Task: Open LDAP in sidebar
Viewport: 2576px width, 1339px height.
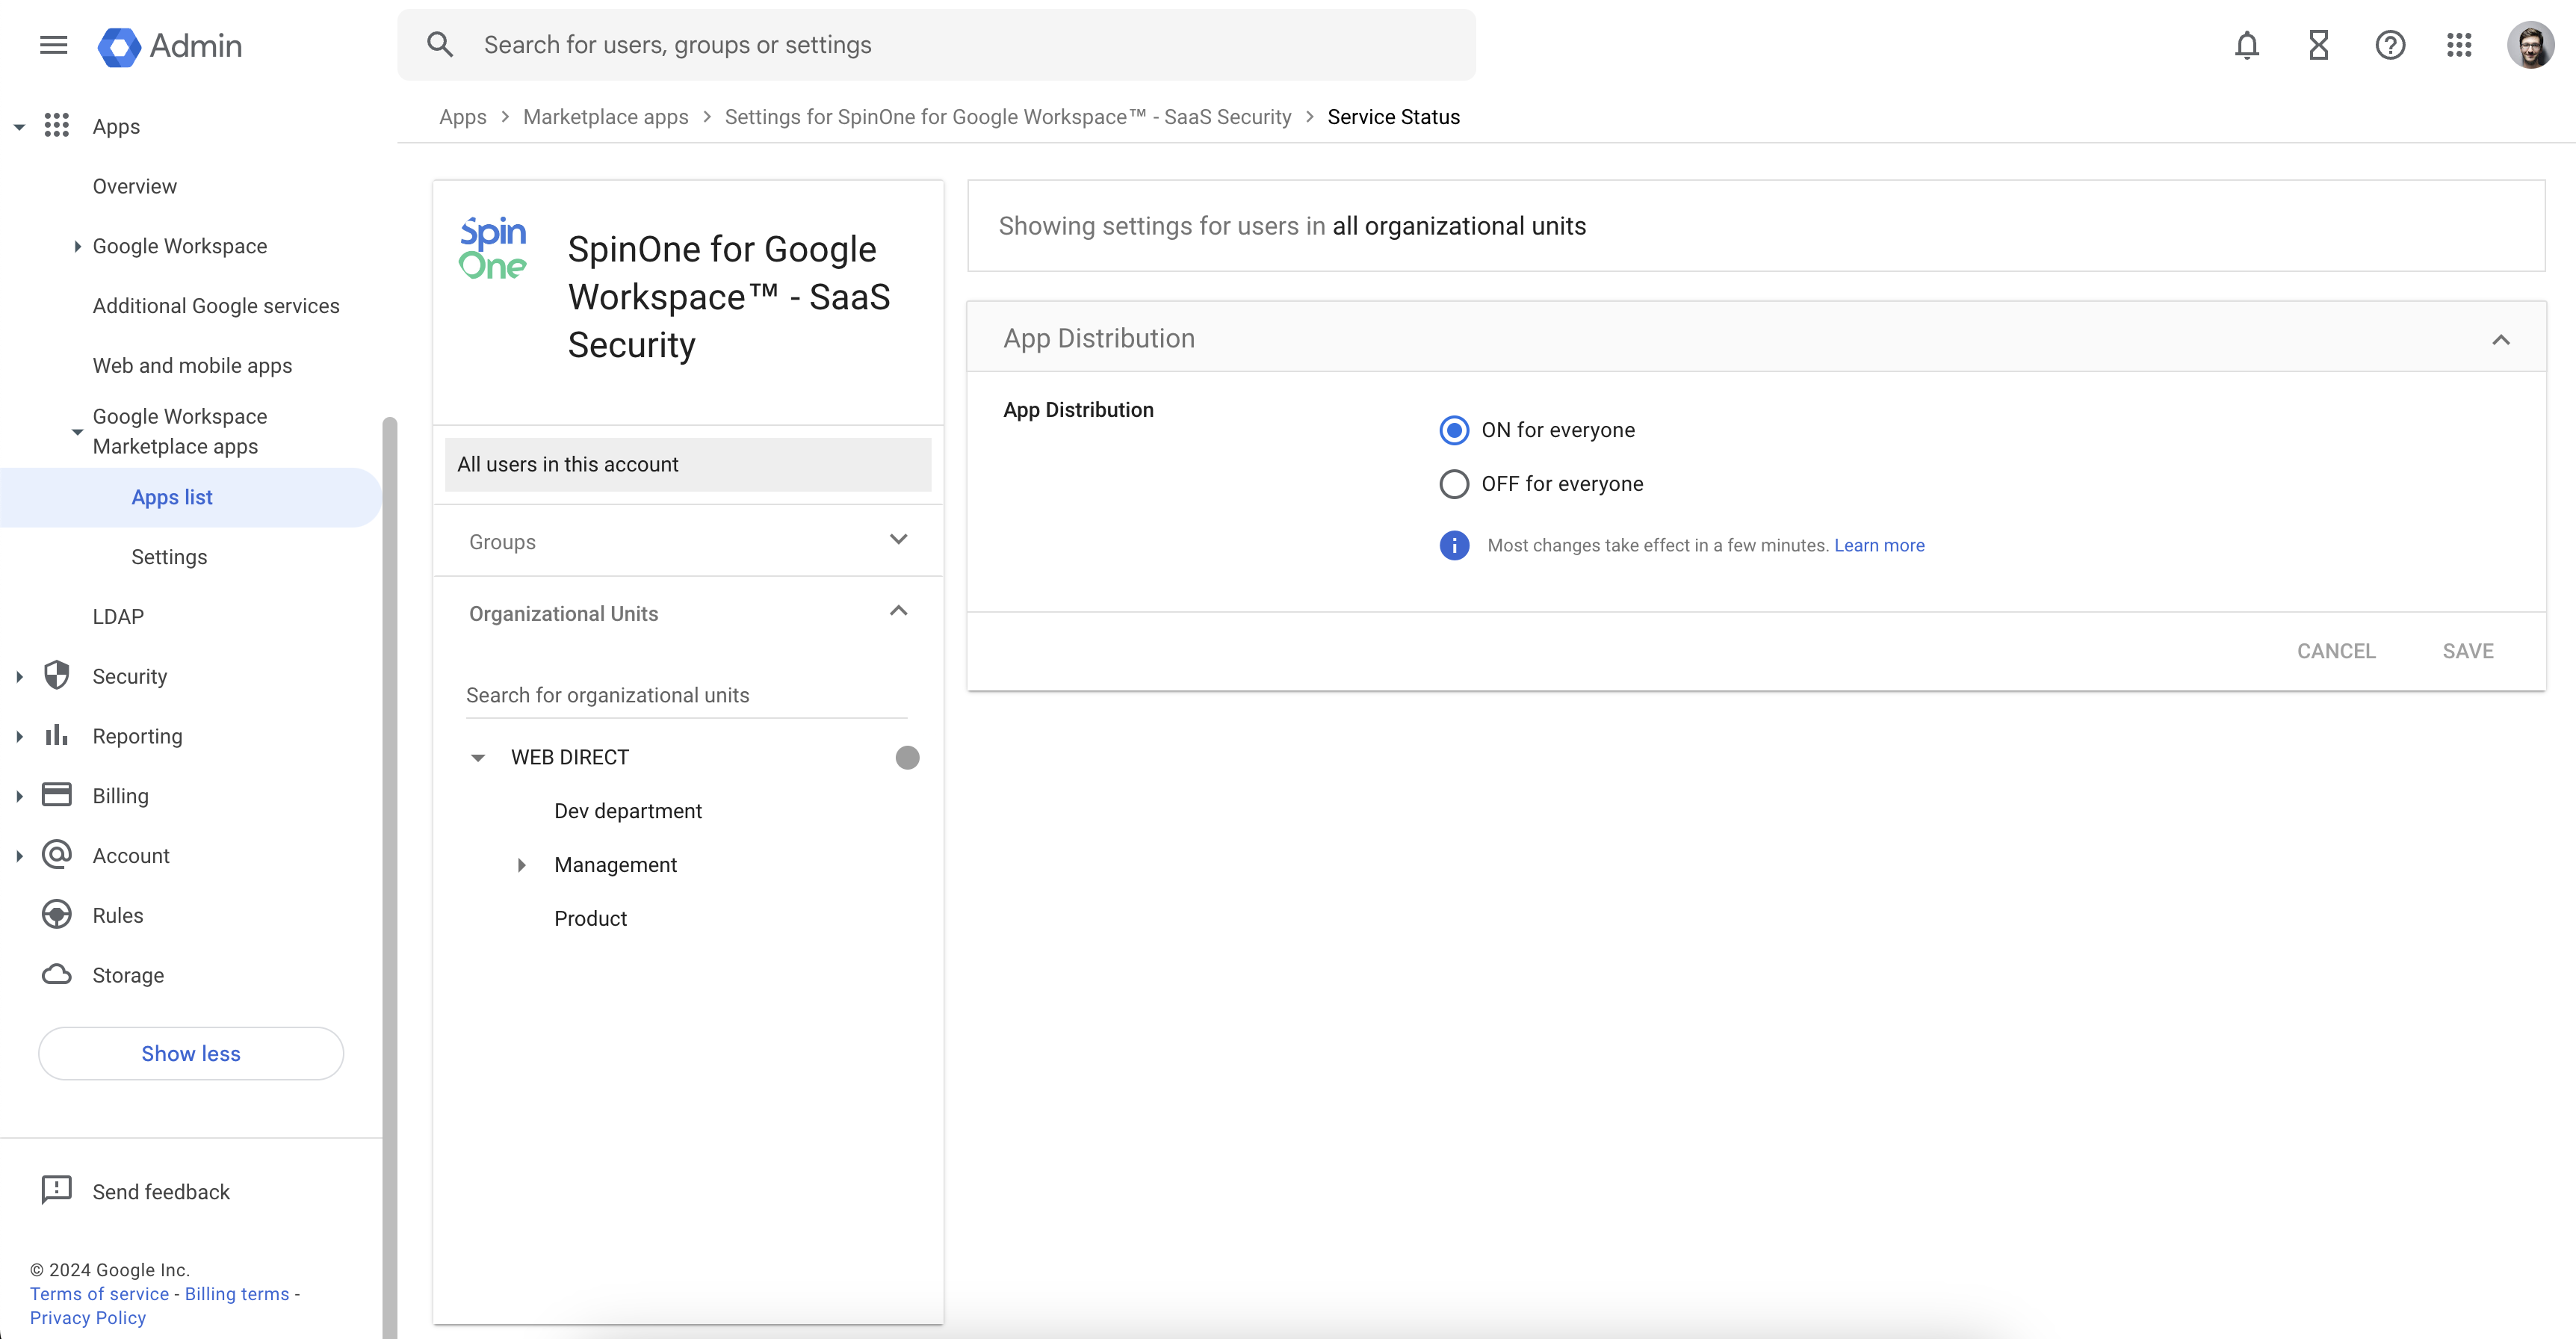Action: (118, 617)
